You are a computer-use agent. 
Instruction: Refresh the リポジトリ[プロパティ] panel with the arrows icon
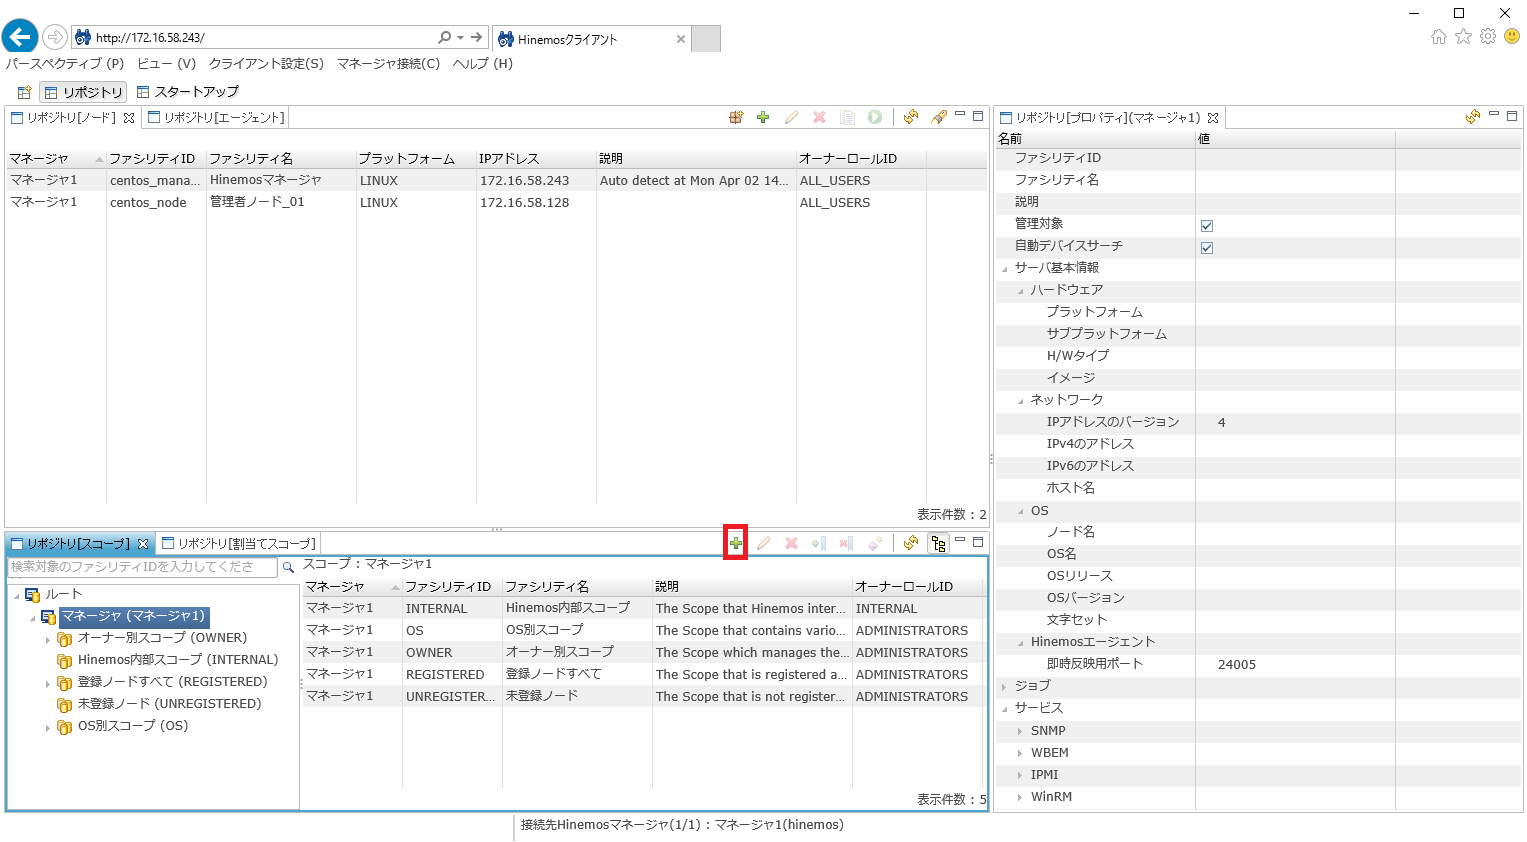point(1473,117)
